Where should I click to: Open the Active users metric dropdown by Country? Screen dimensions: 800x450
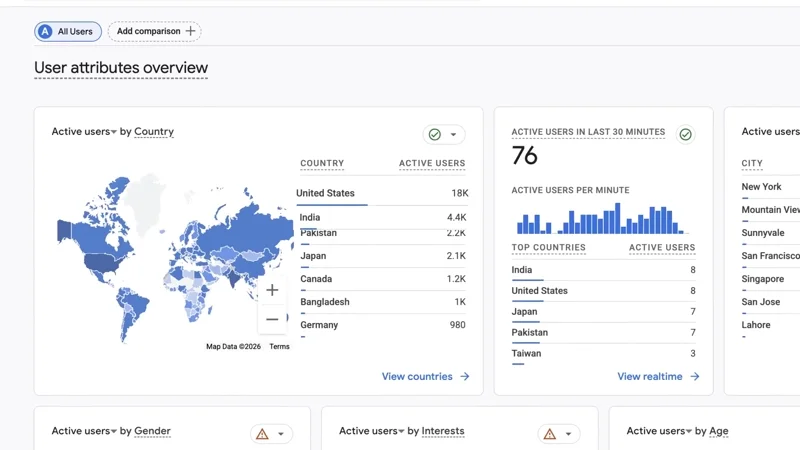click(x=84, y=132)
